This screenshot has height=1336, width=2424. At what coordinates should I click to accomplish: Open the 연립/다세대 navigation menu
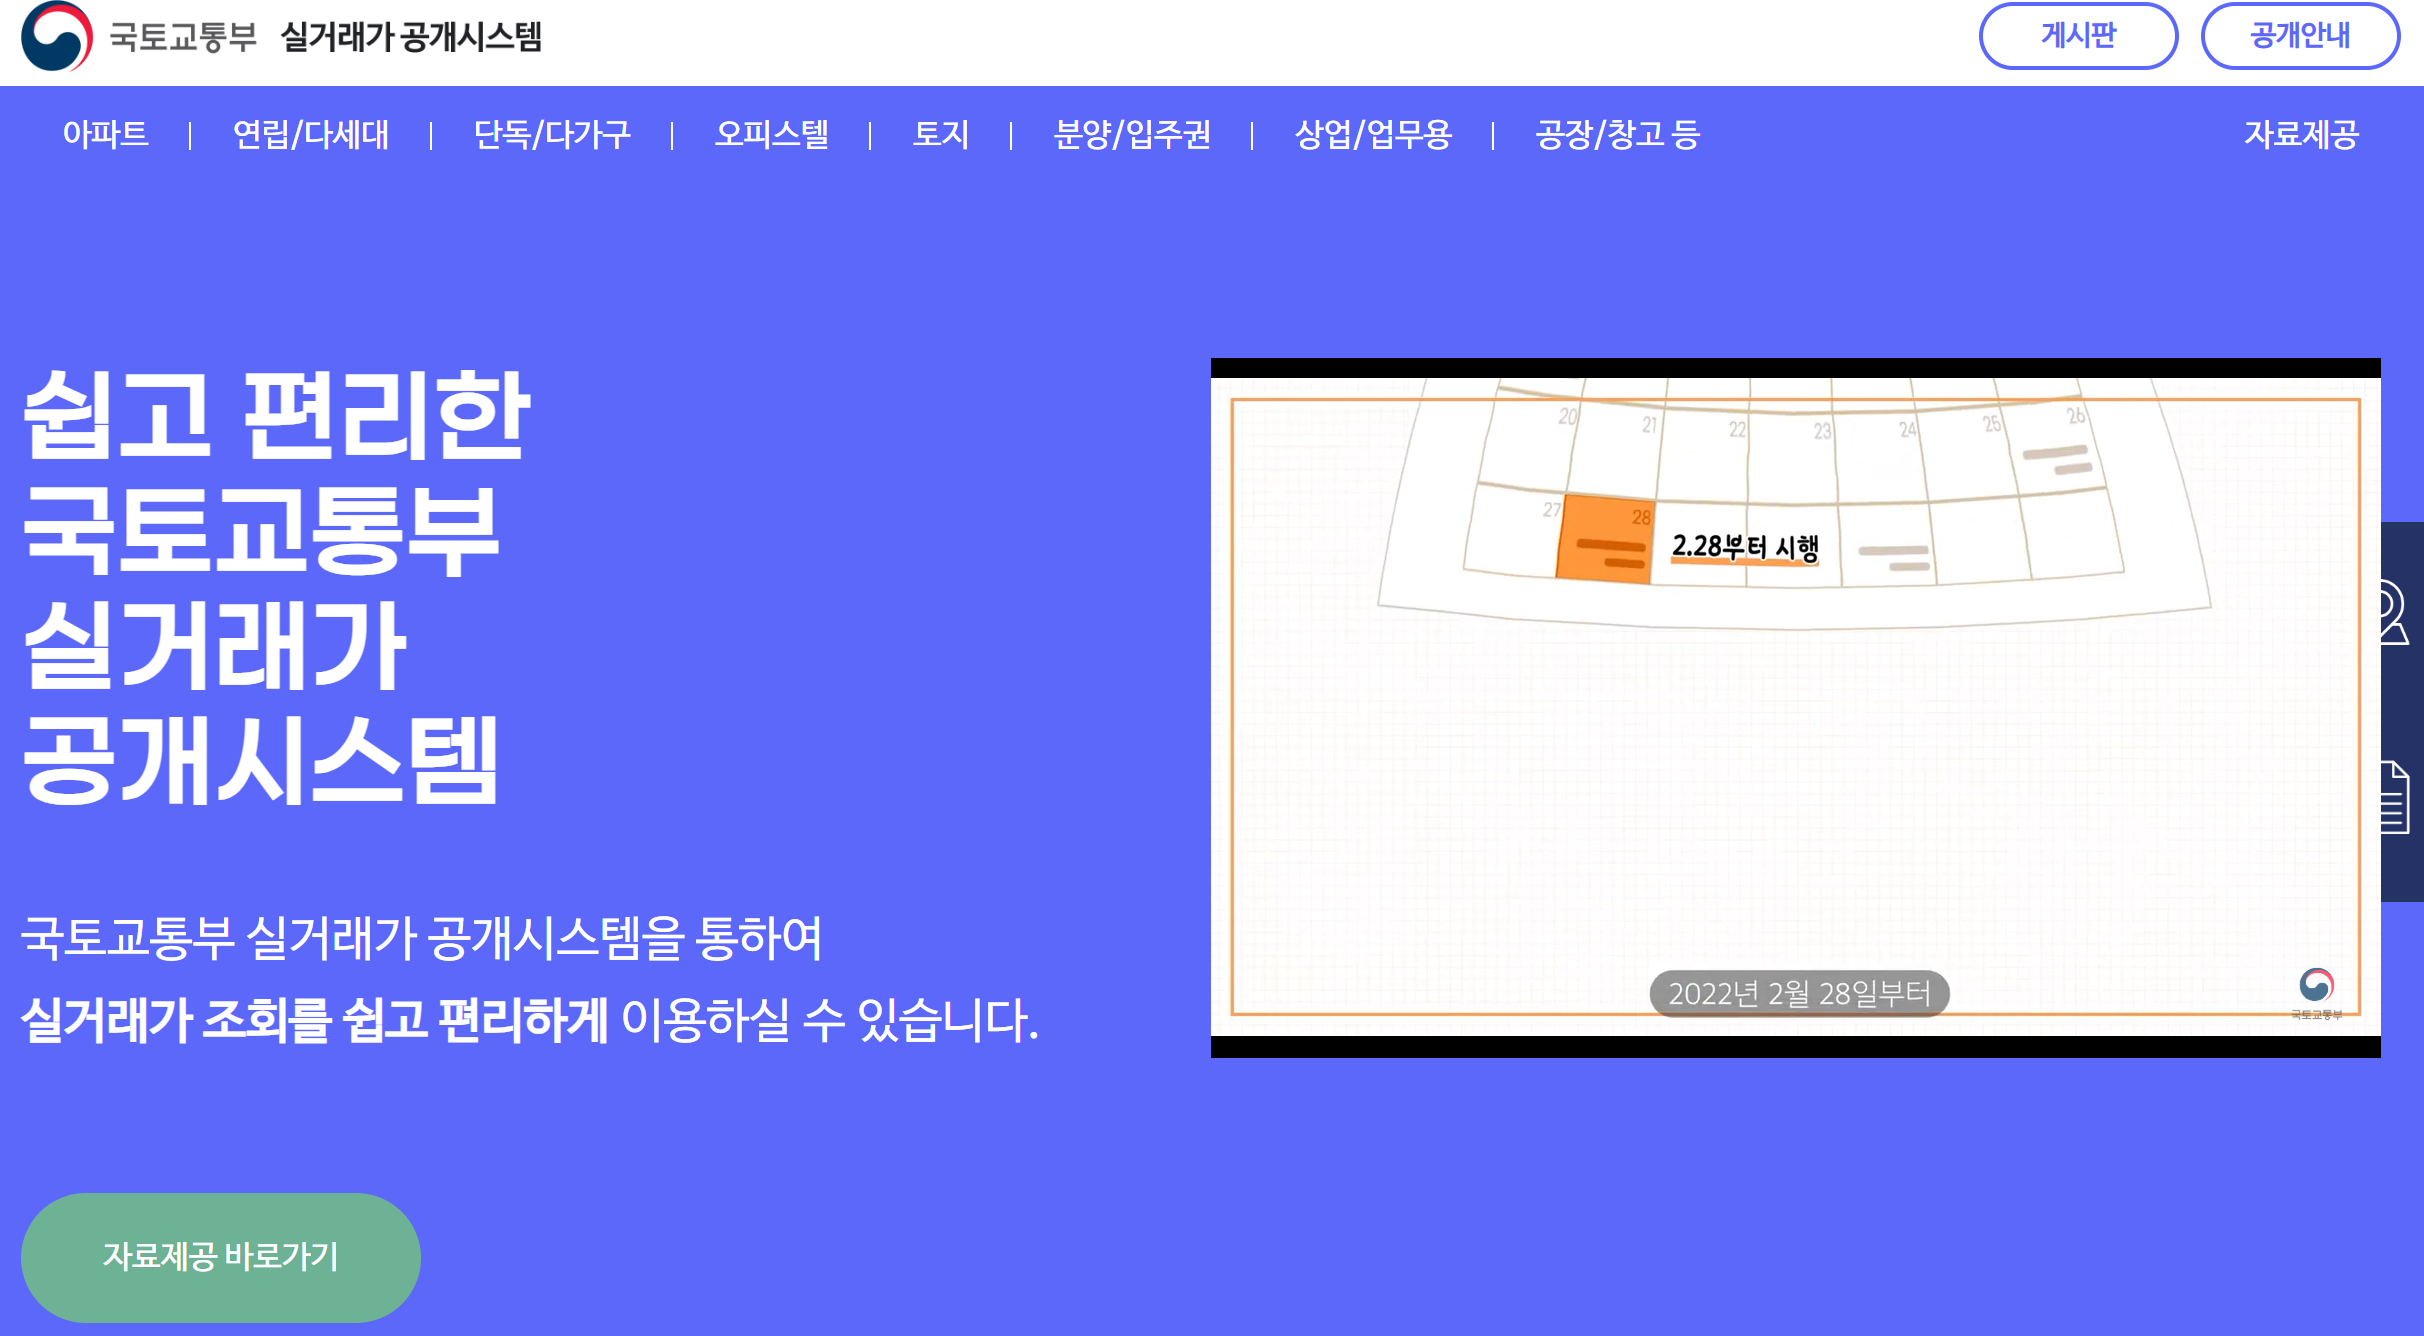[310, 136]
